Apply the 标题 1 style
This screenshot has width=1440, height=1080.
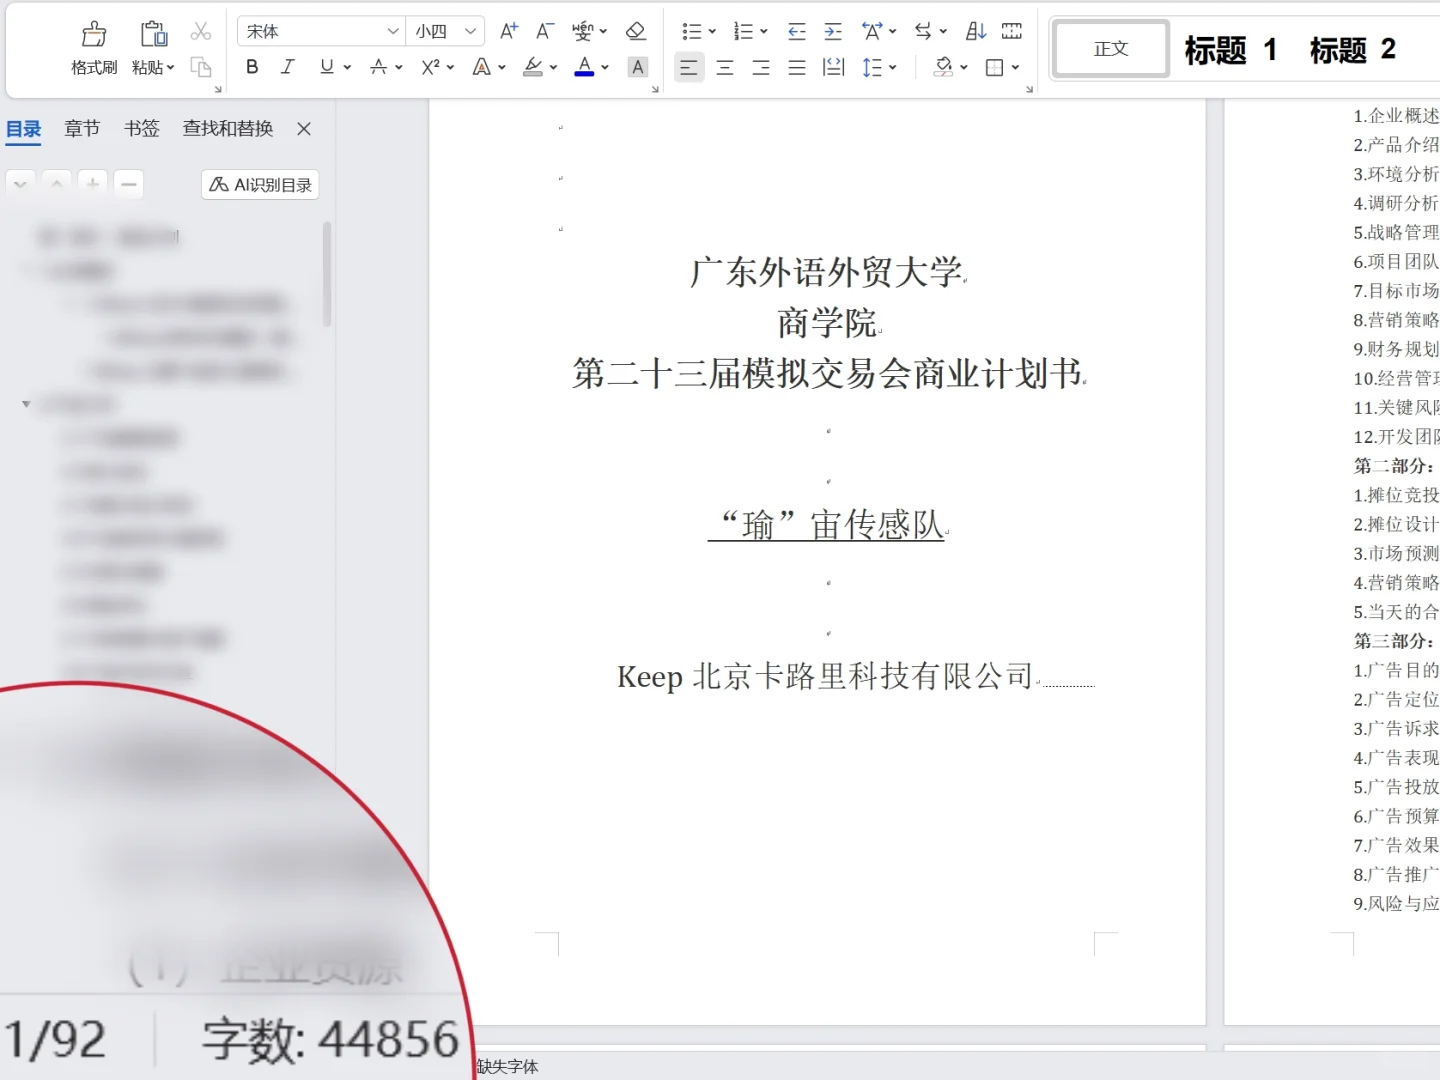click(1230, 49)
